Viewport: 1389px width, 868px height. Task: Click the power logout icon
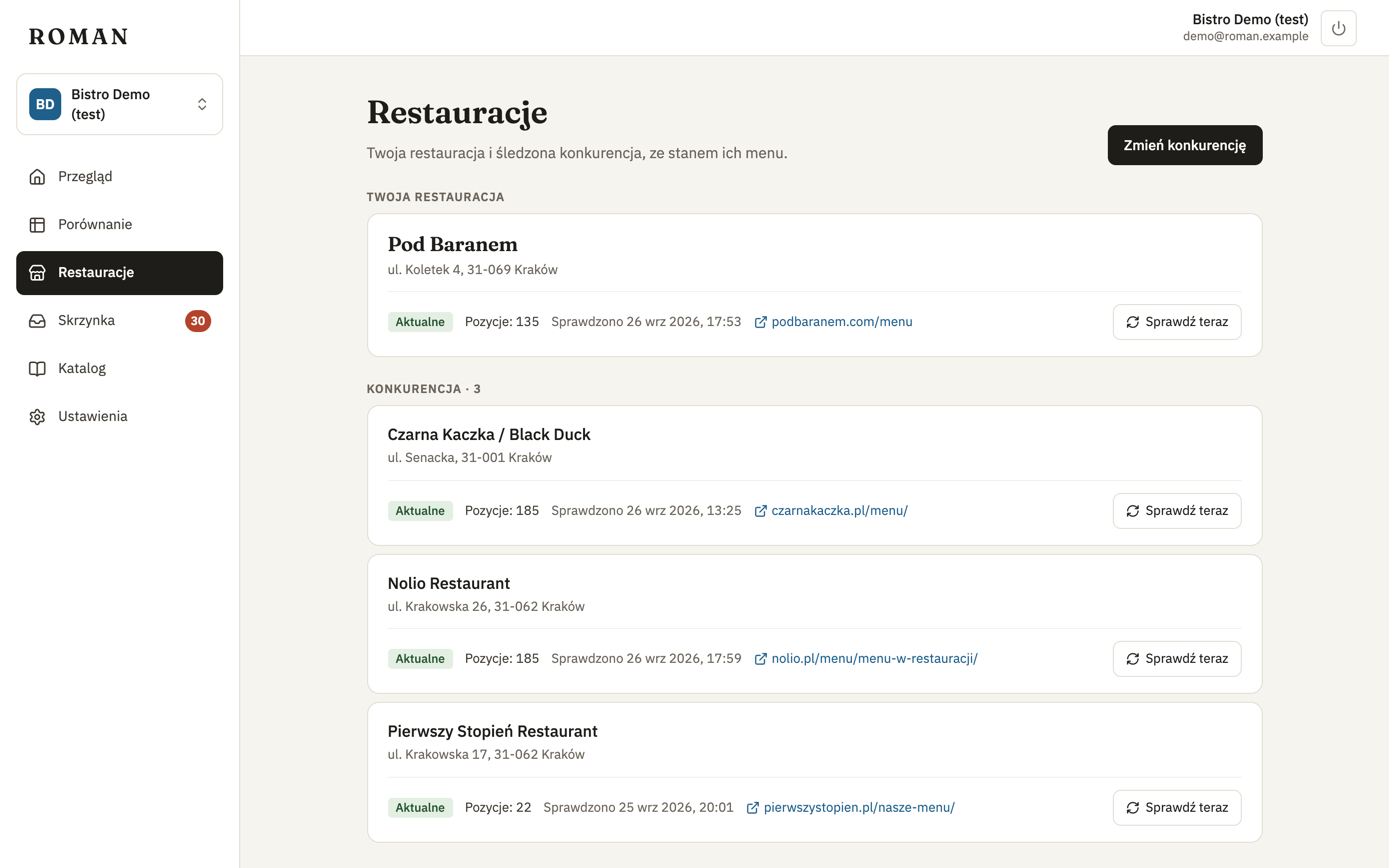(x=1338, y=28)
